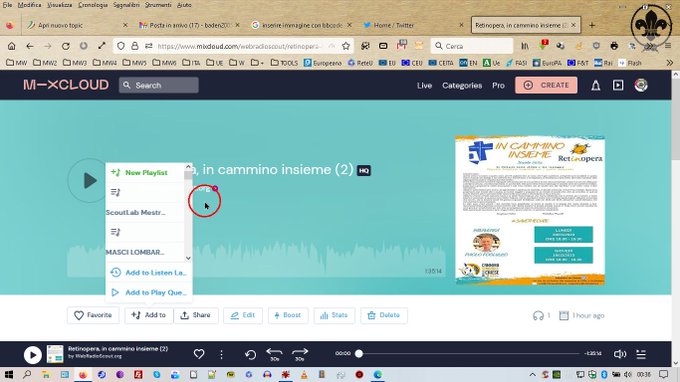This screenshot has height=382, width=680.
Task: Favorite the track with player heart icon
Action: click(x=199, y=354)
